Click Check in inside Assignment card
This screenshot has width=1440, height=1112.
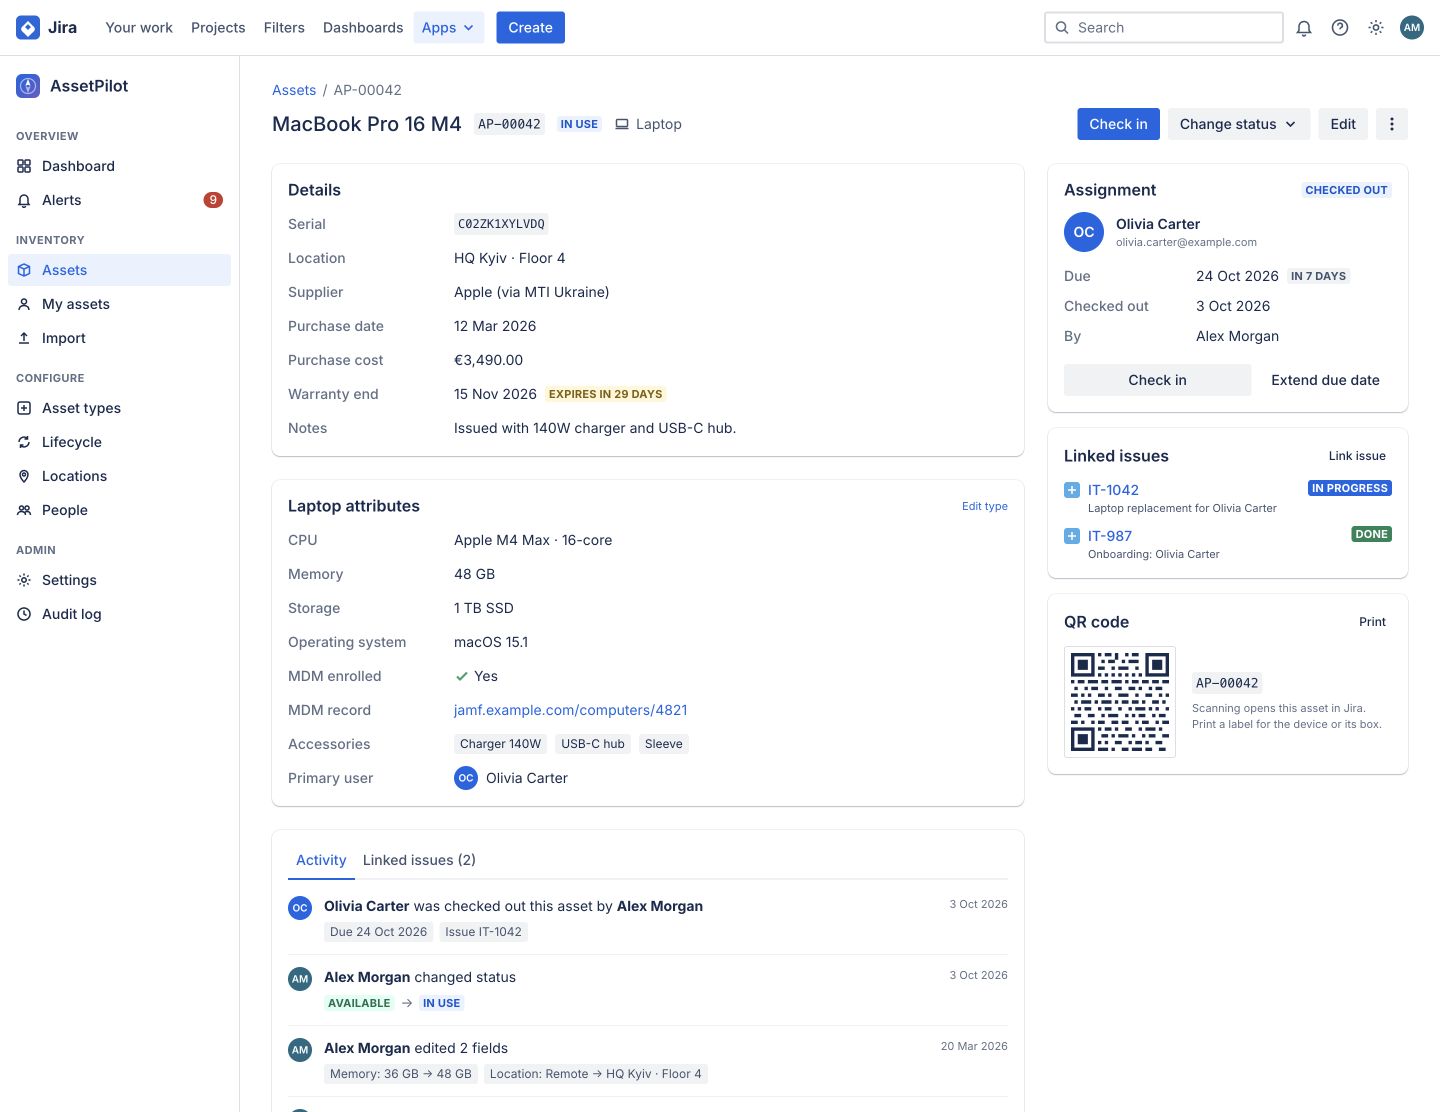(x=1157, y=380)
